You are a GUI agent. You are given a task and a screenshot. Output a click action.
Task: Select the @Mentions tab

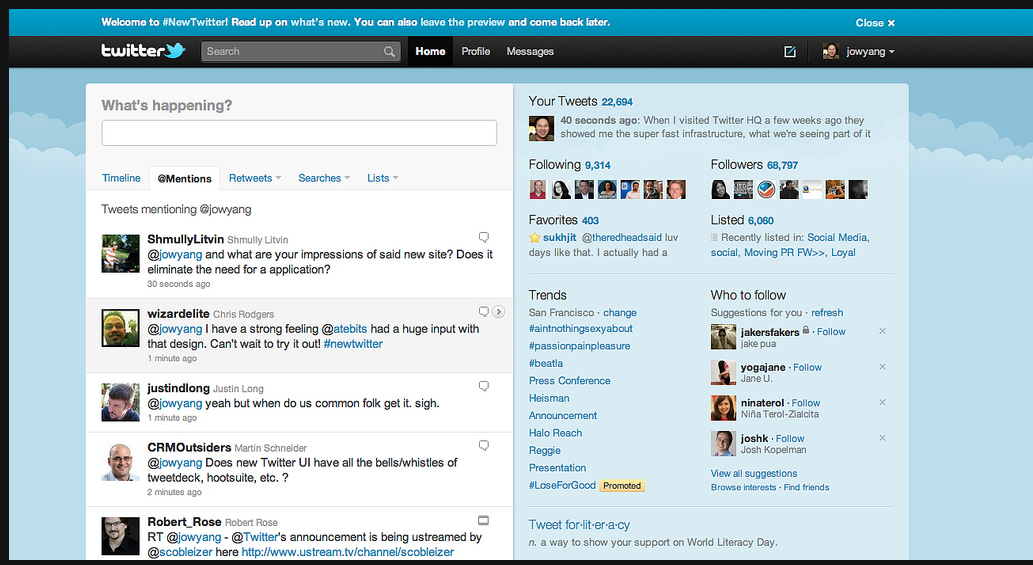(x=184, y=178)
